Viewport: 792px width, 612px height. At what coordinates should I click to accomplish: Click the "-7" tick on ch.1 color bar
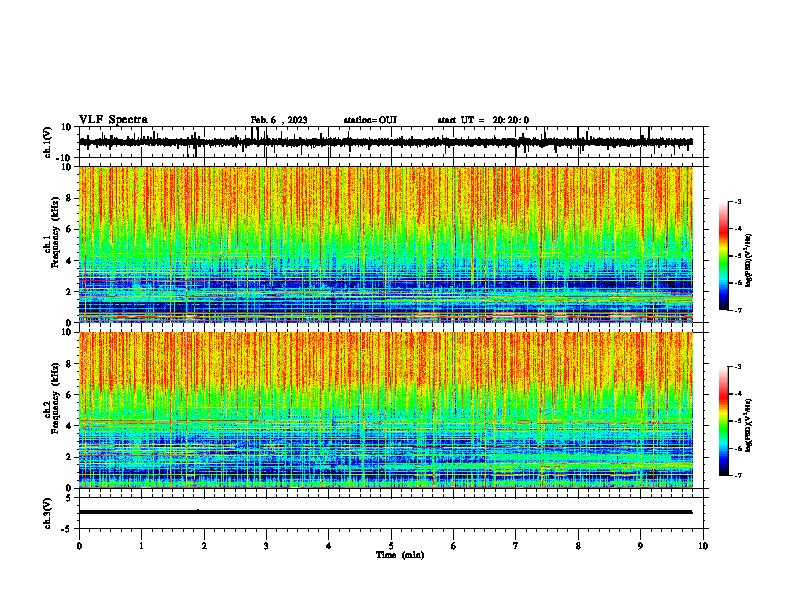738,310
